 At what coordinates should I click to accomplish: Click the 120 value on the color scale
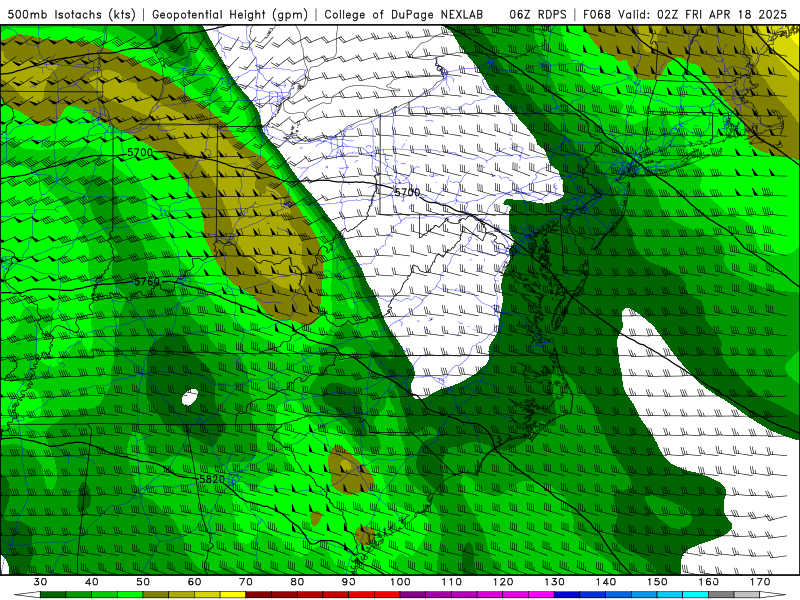coord(503,582)
